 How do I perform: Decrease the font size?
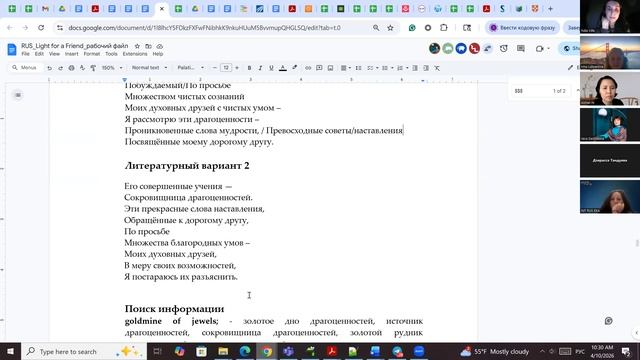coord(215,68)
